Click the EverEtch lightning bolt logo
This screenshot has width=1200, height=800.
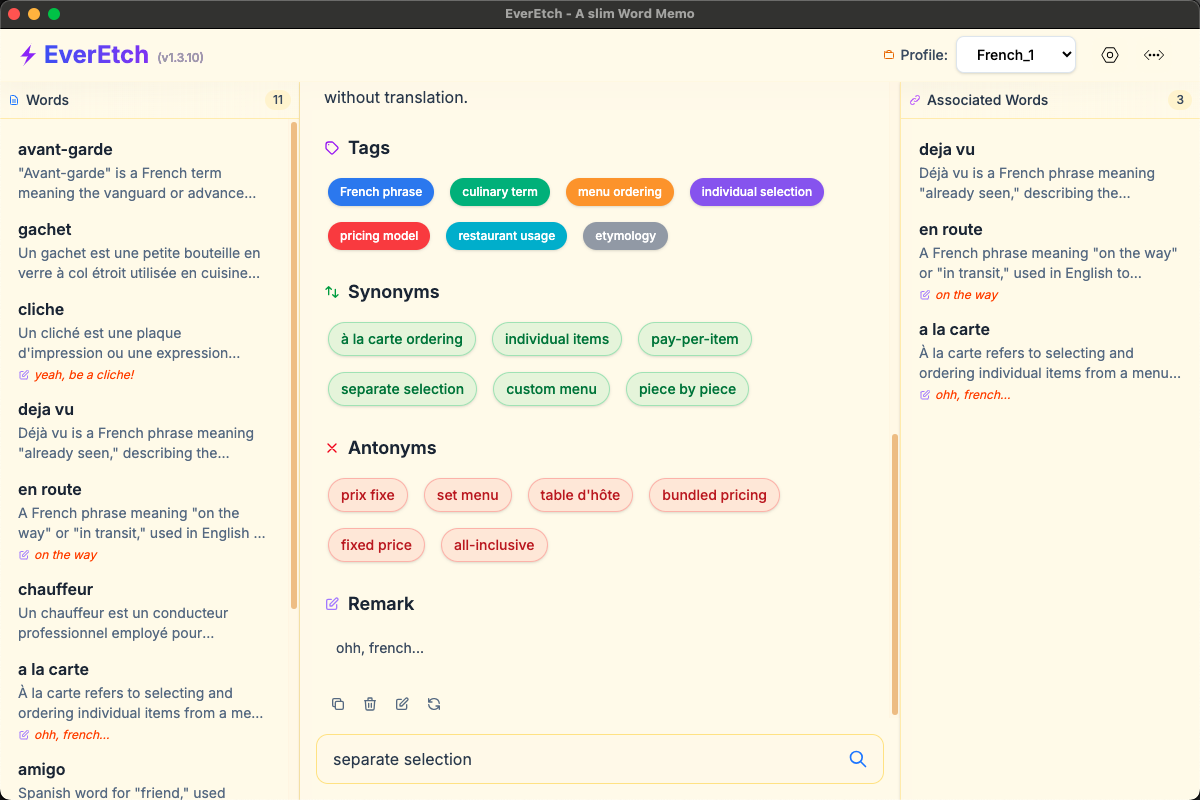pyautogui.click(x=28, y=55)
